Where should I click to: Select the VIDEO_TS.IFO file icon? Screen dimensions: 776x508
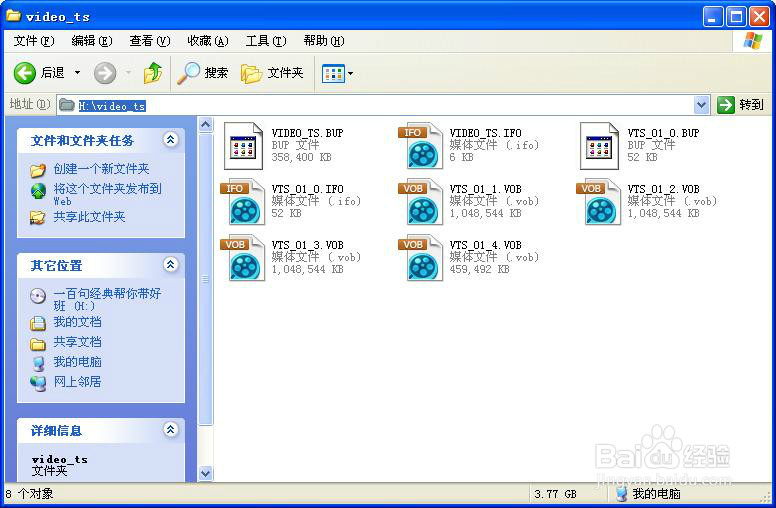pos(421,146)
